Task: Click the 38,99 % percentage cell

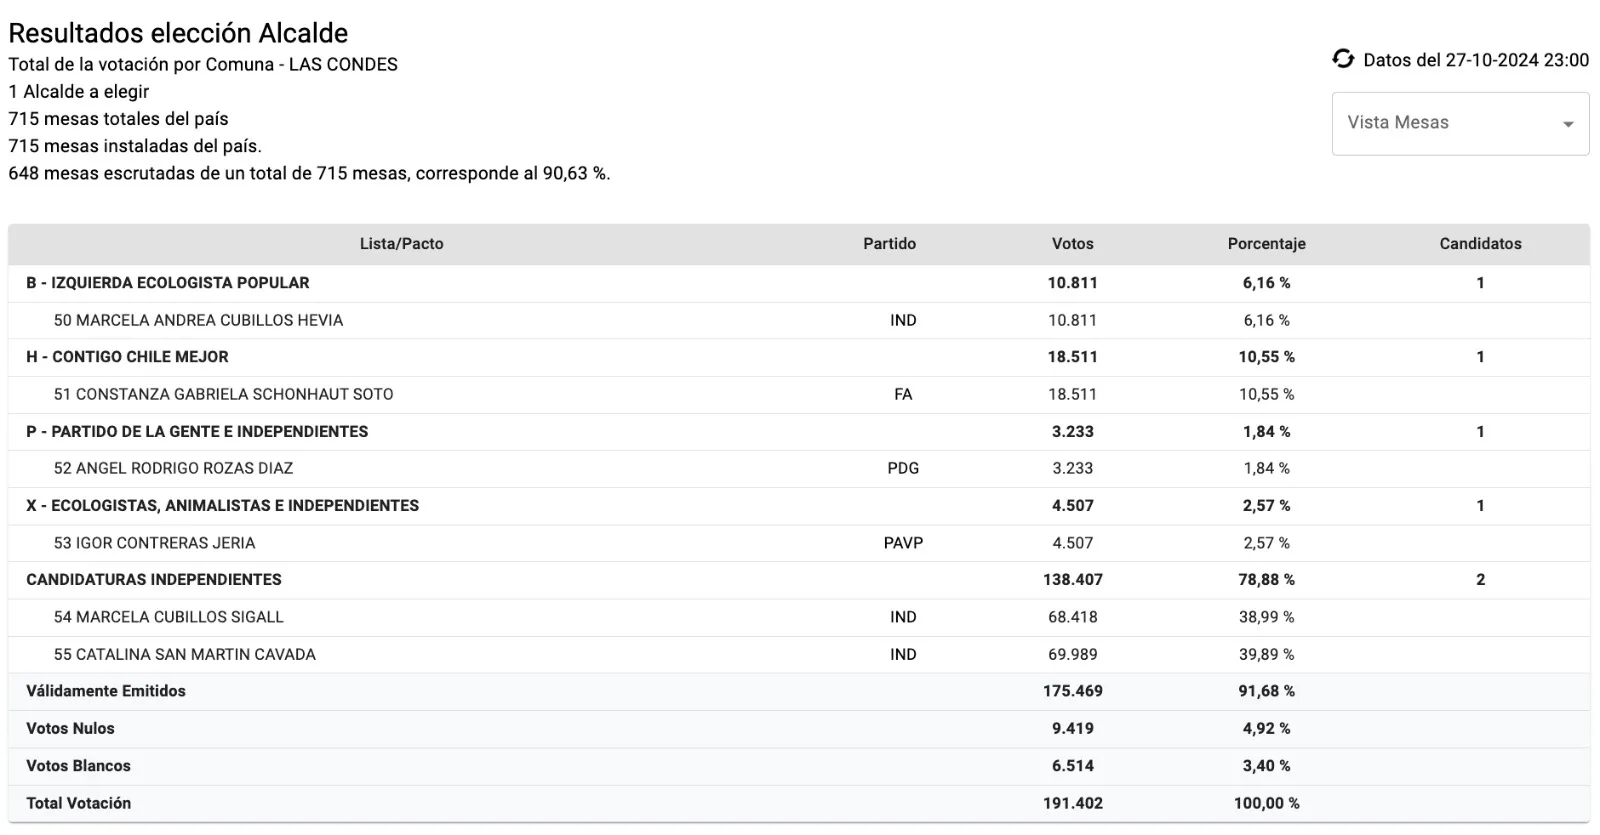Action: click(1266, 617)
